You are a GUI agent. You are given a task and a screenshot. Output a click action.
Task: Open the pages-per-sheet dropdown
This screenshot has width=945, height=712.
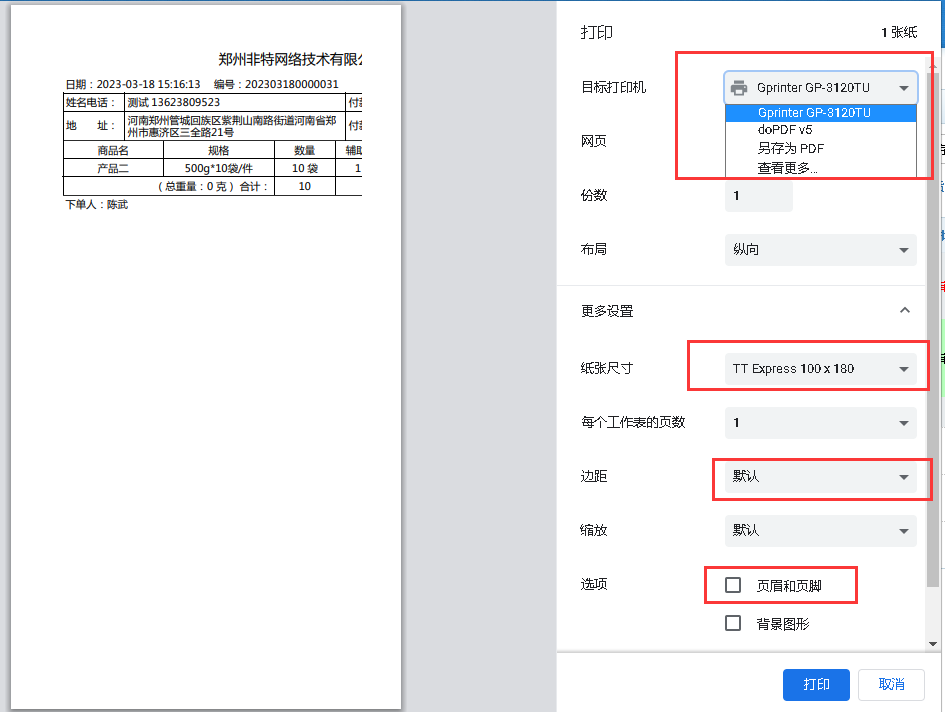[x=820, y=422]
